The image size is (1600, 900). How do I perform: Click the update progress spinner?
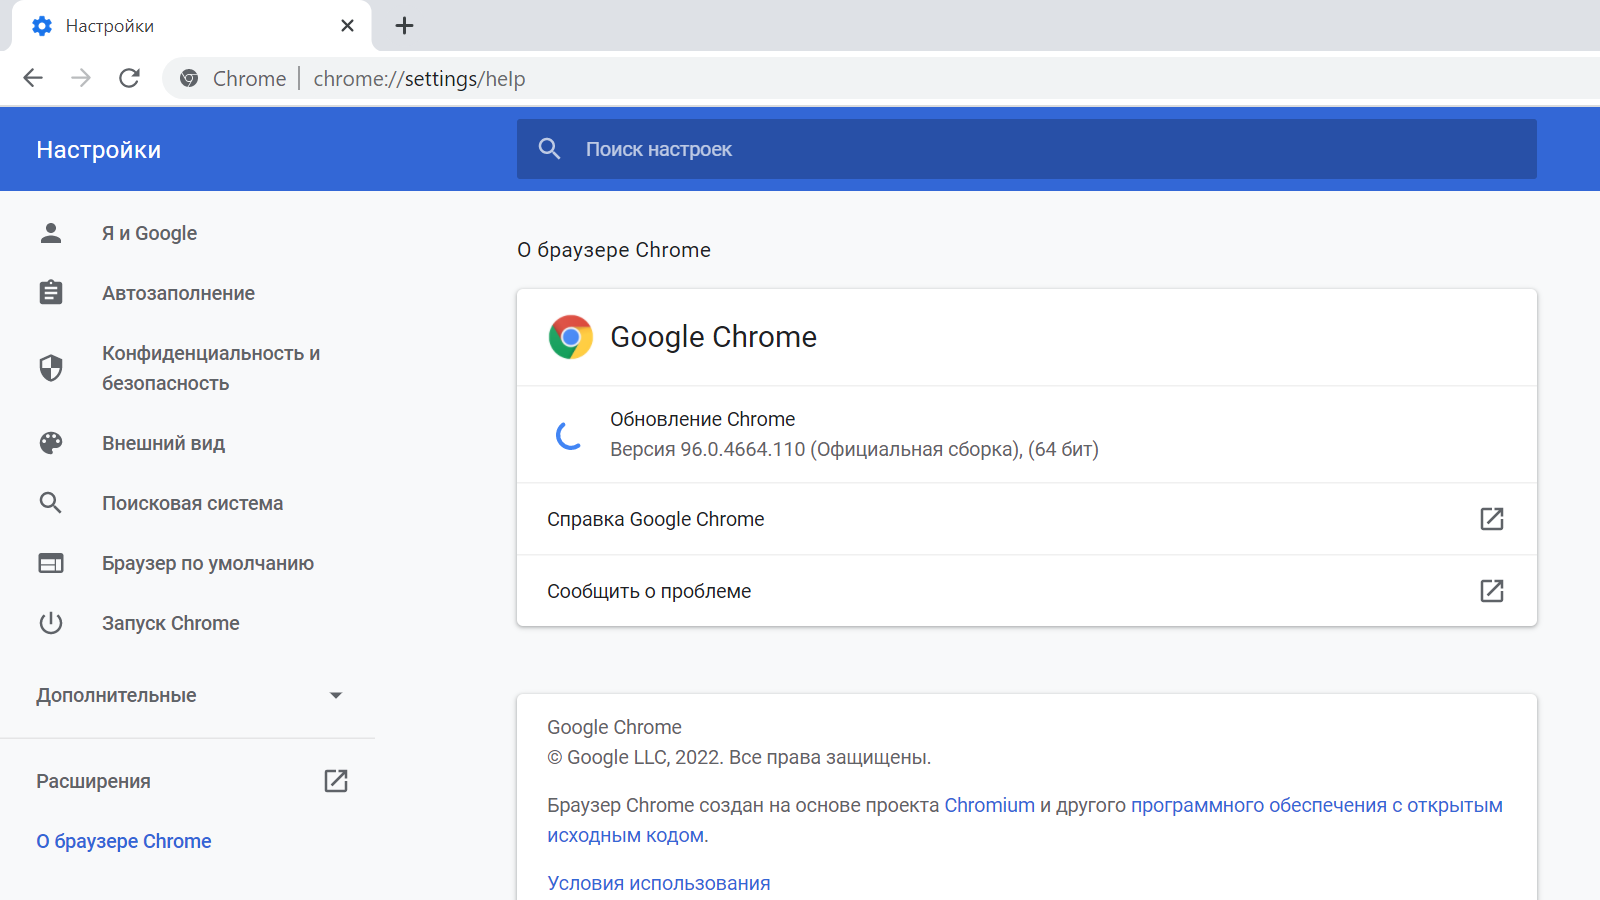point(570,435)
